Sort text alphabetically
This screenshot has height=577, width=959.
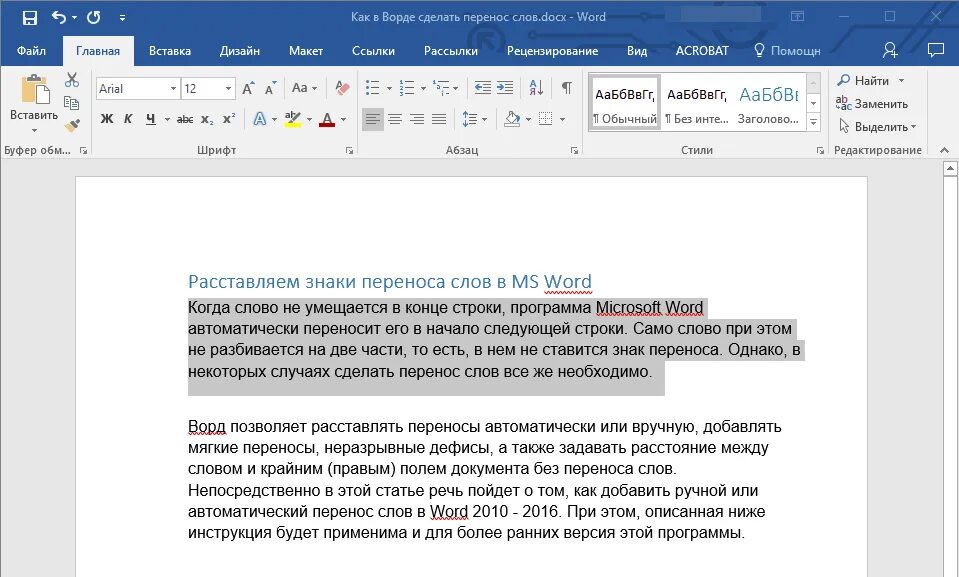pyautogui.click(x=536, y=88)
